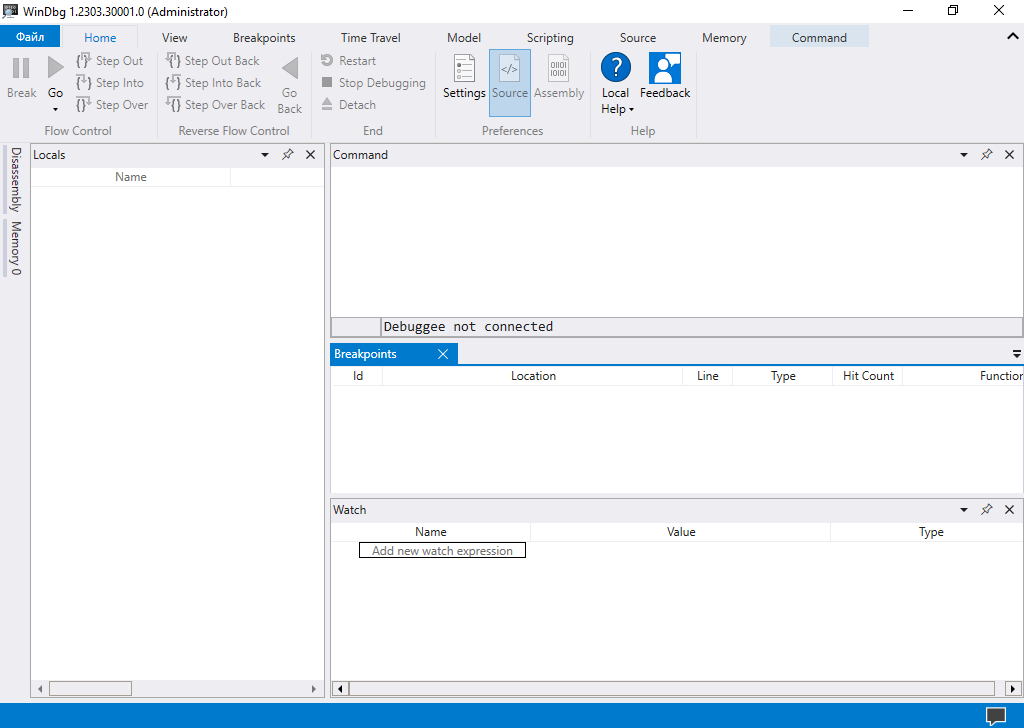Switch to the View ribbon tab
Image resolution: width=1024 pixels, height=728 pixels.
[174, 38]
